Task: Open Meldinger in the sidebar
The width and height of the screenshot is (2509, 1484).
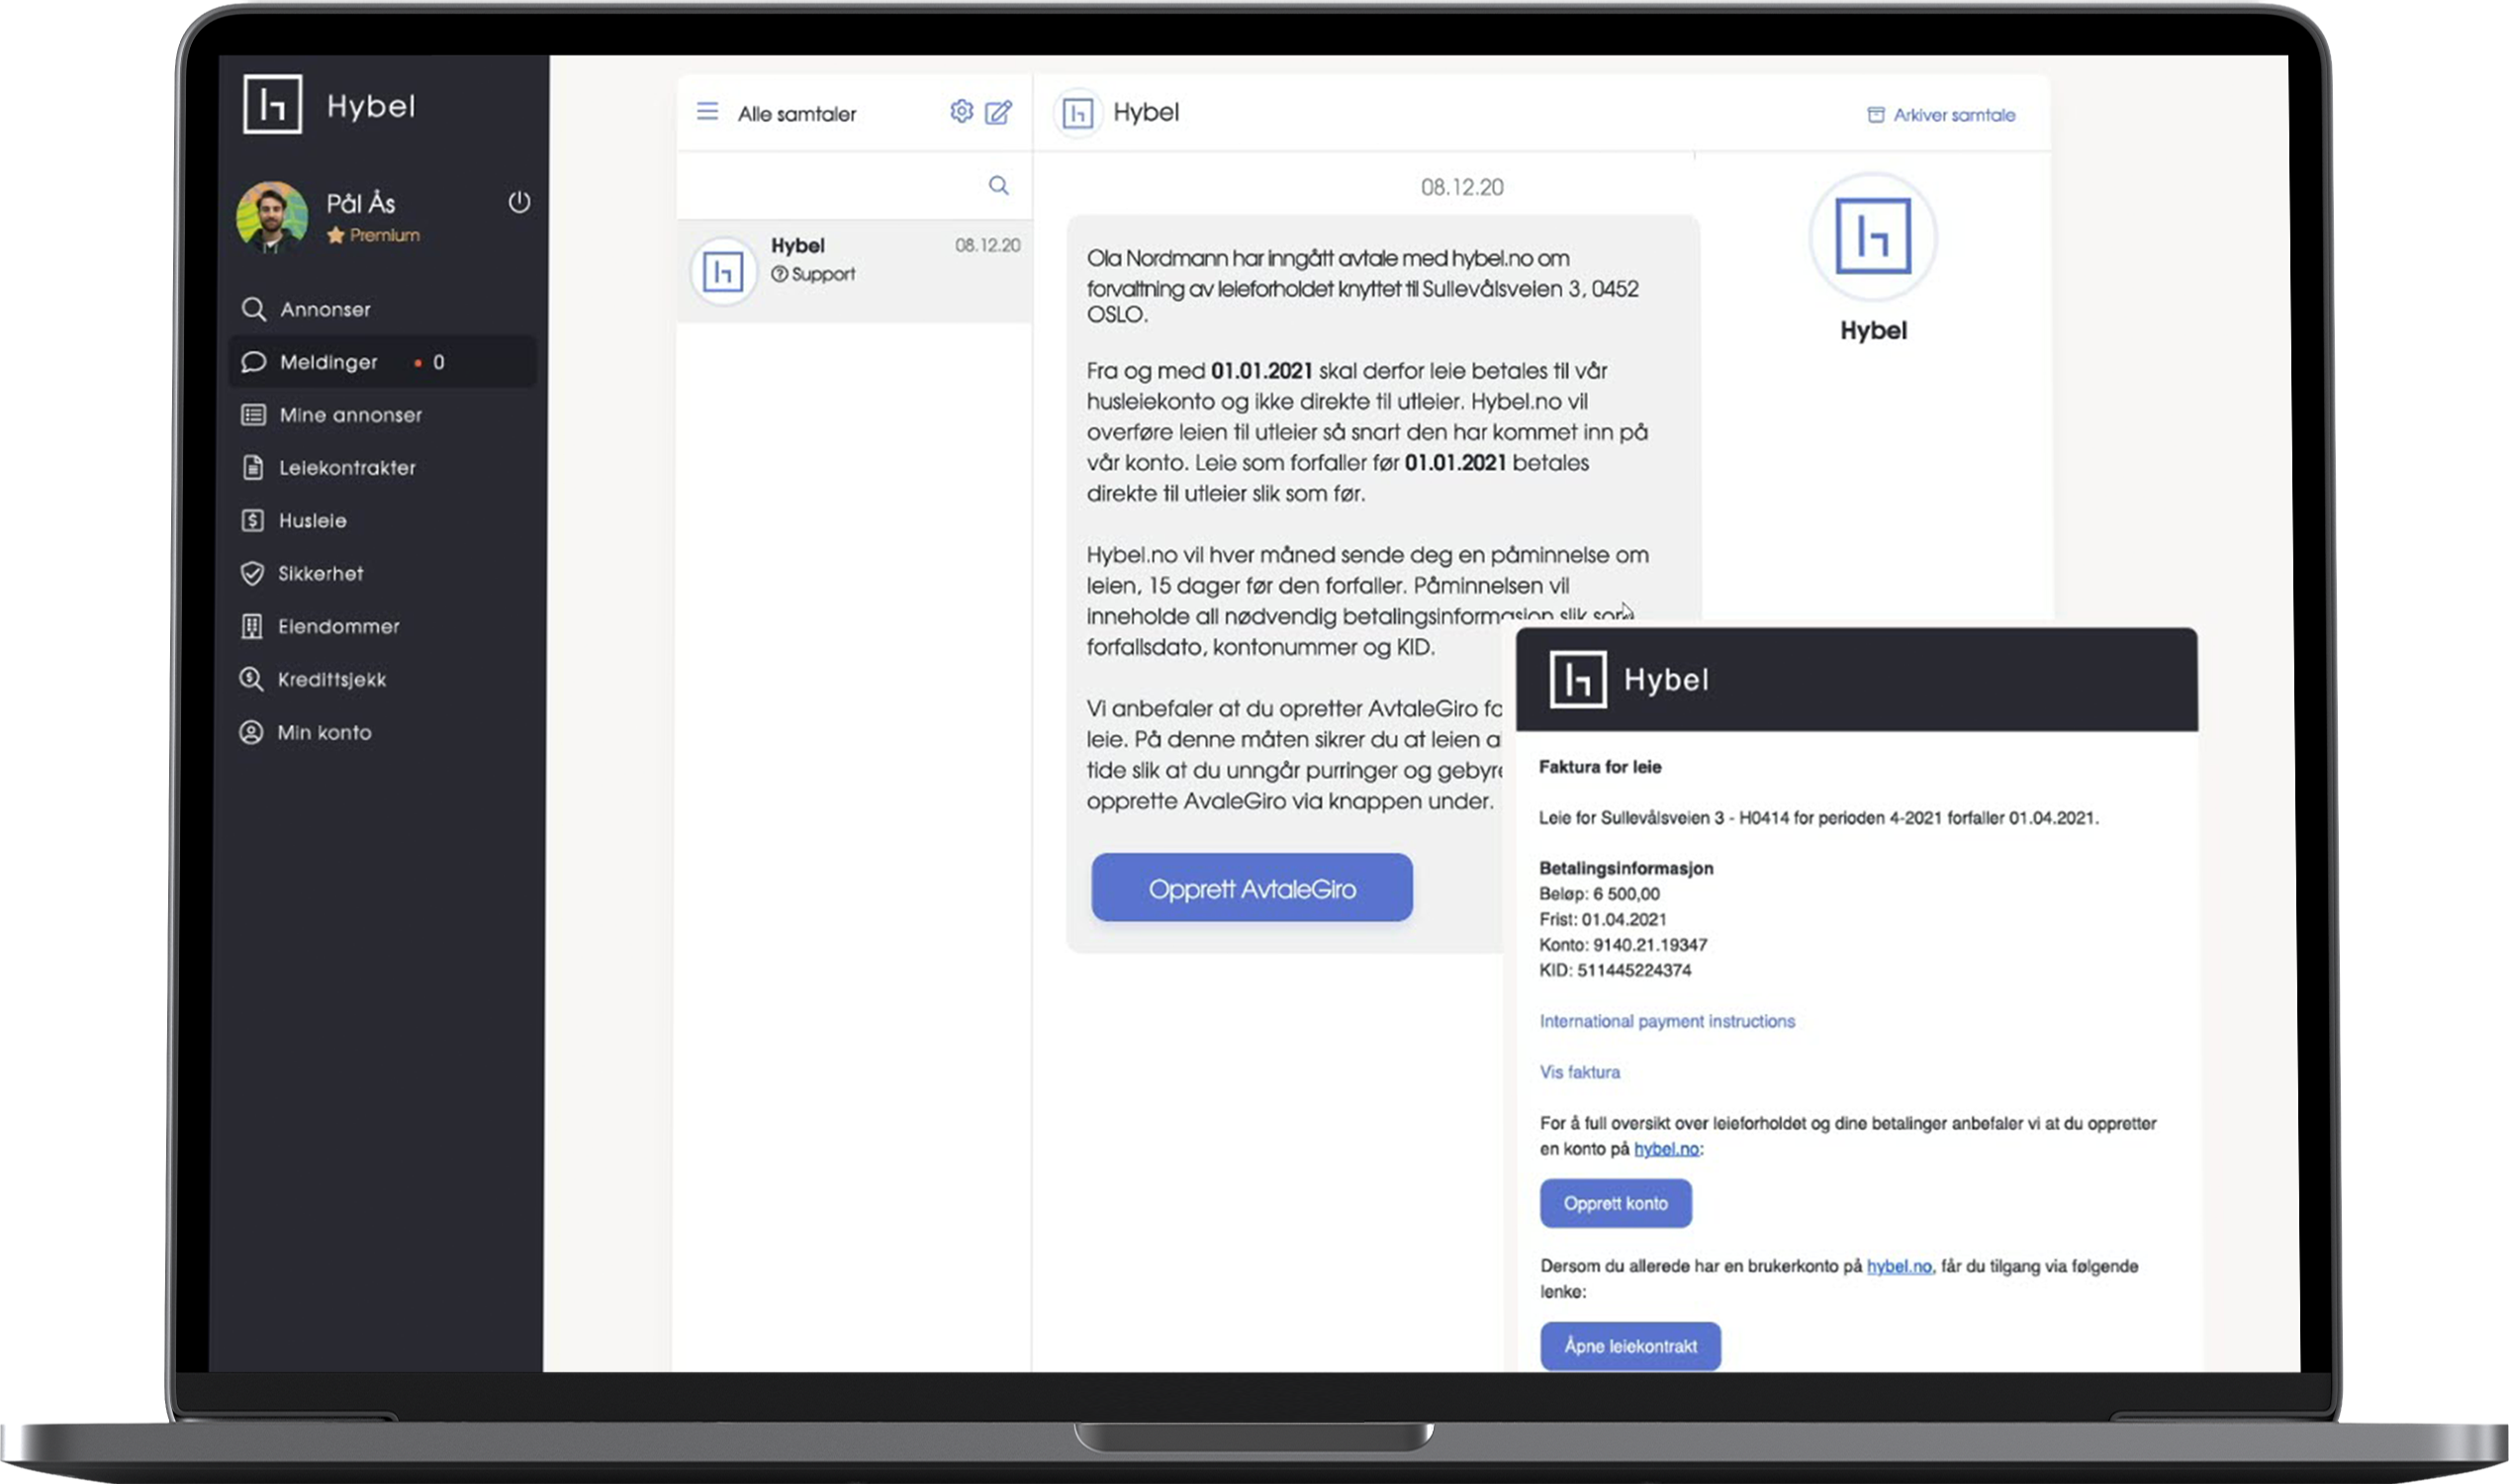Action: (x=382, y=362)
